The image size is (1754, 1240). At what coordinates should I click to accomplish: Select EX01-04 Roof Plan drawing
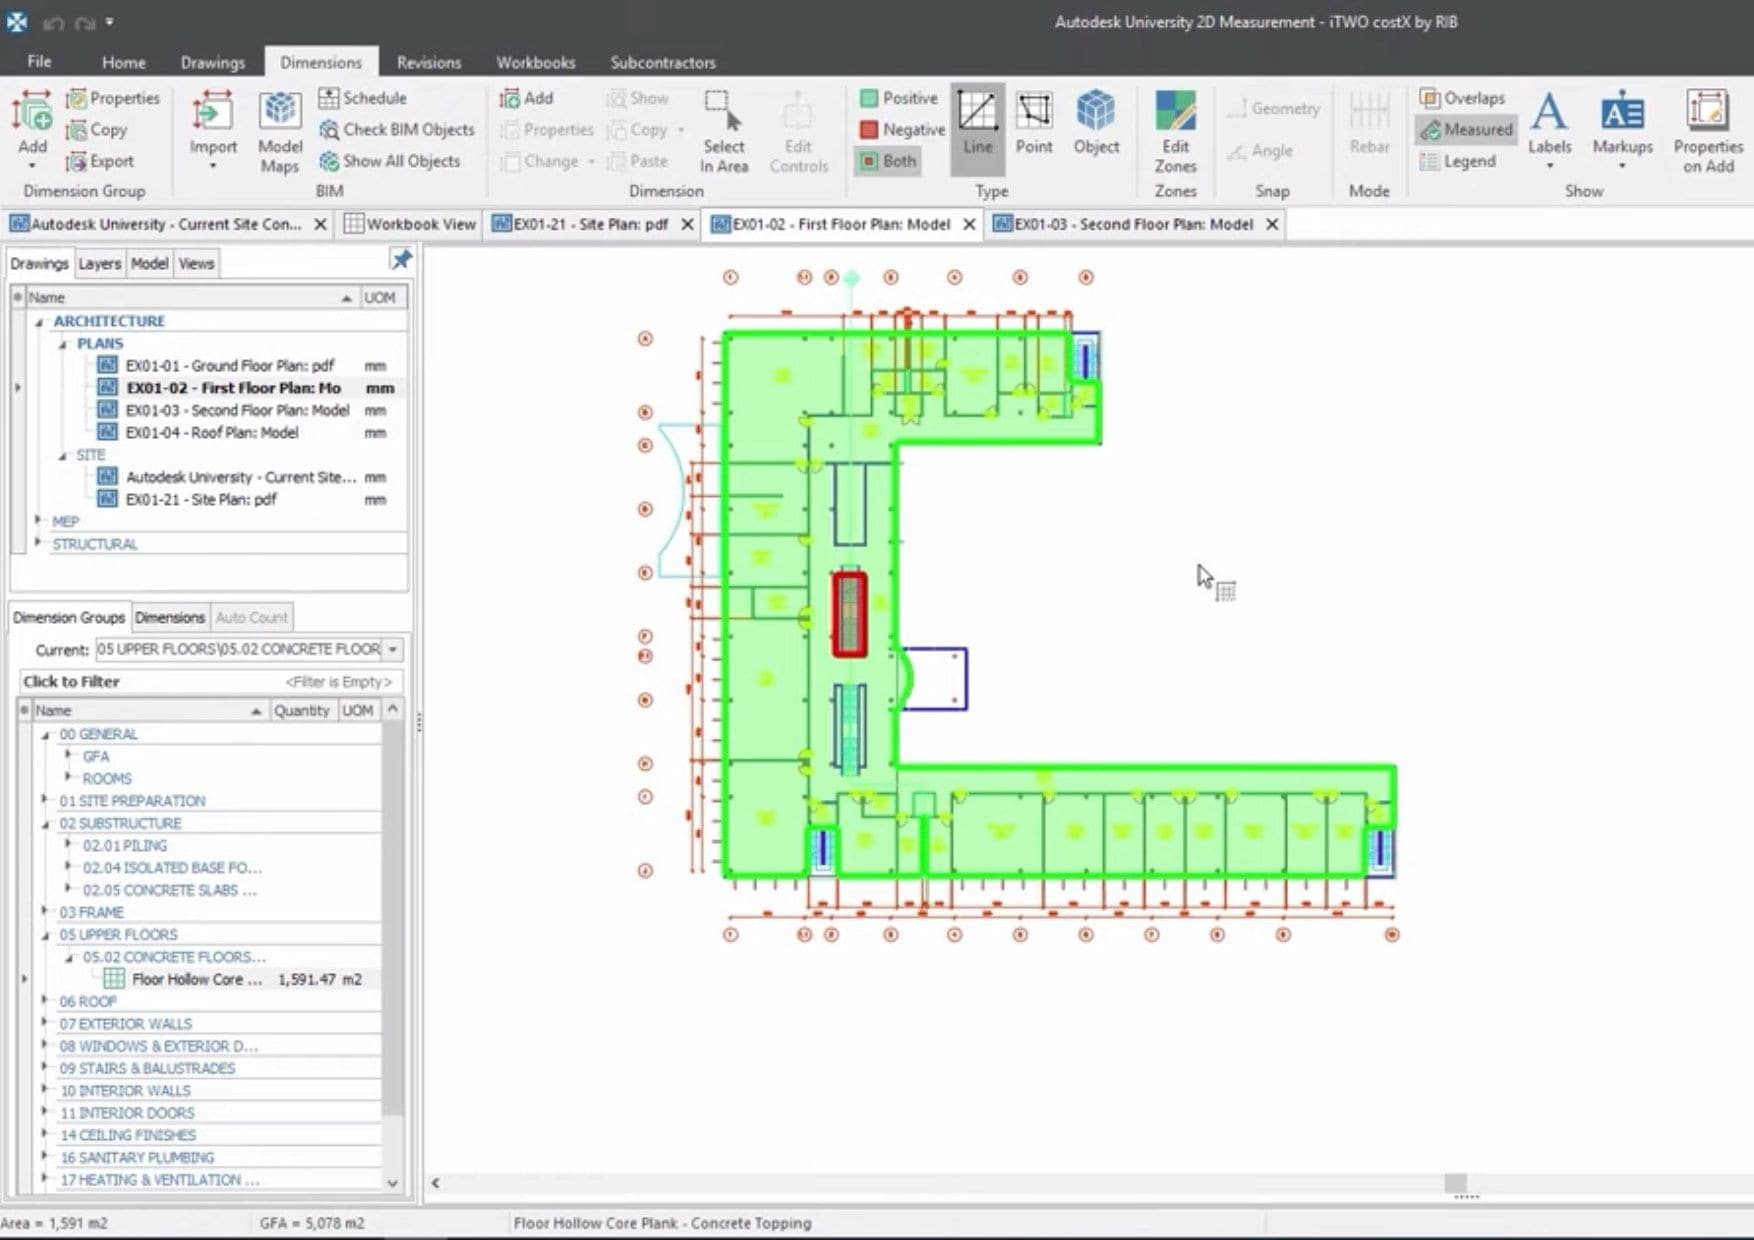(212, 433)
